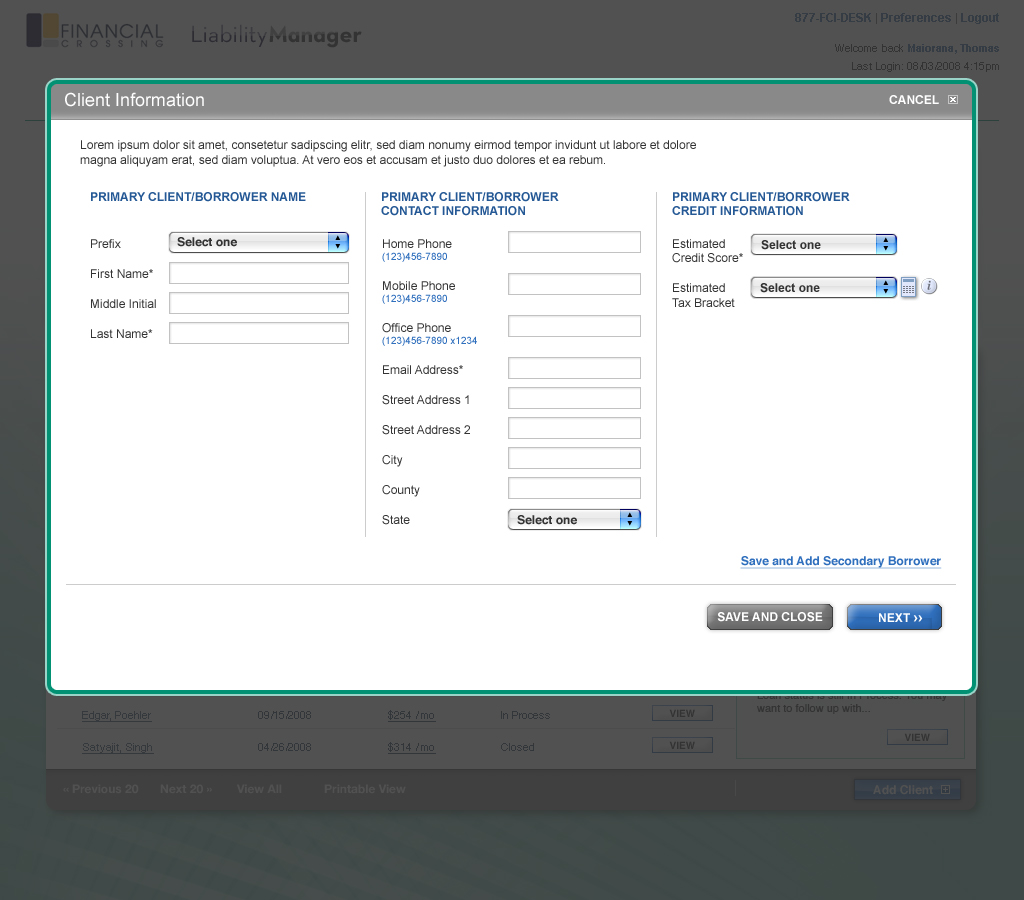Select the State dropdown
Screen dimensions: 1024x900
point(574,520)
